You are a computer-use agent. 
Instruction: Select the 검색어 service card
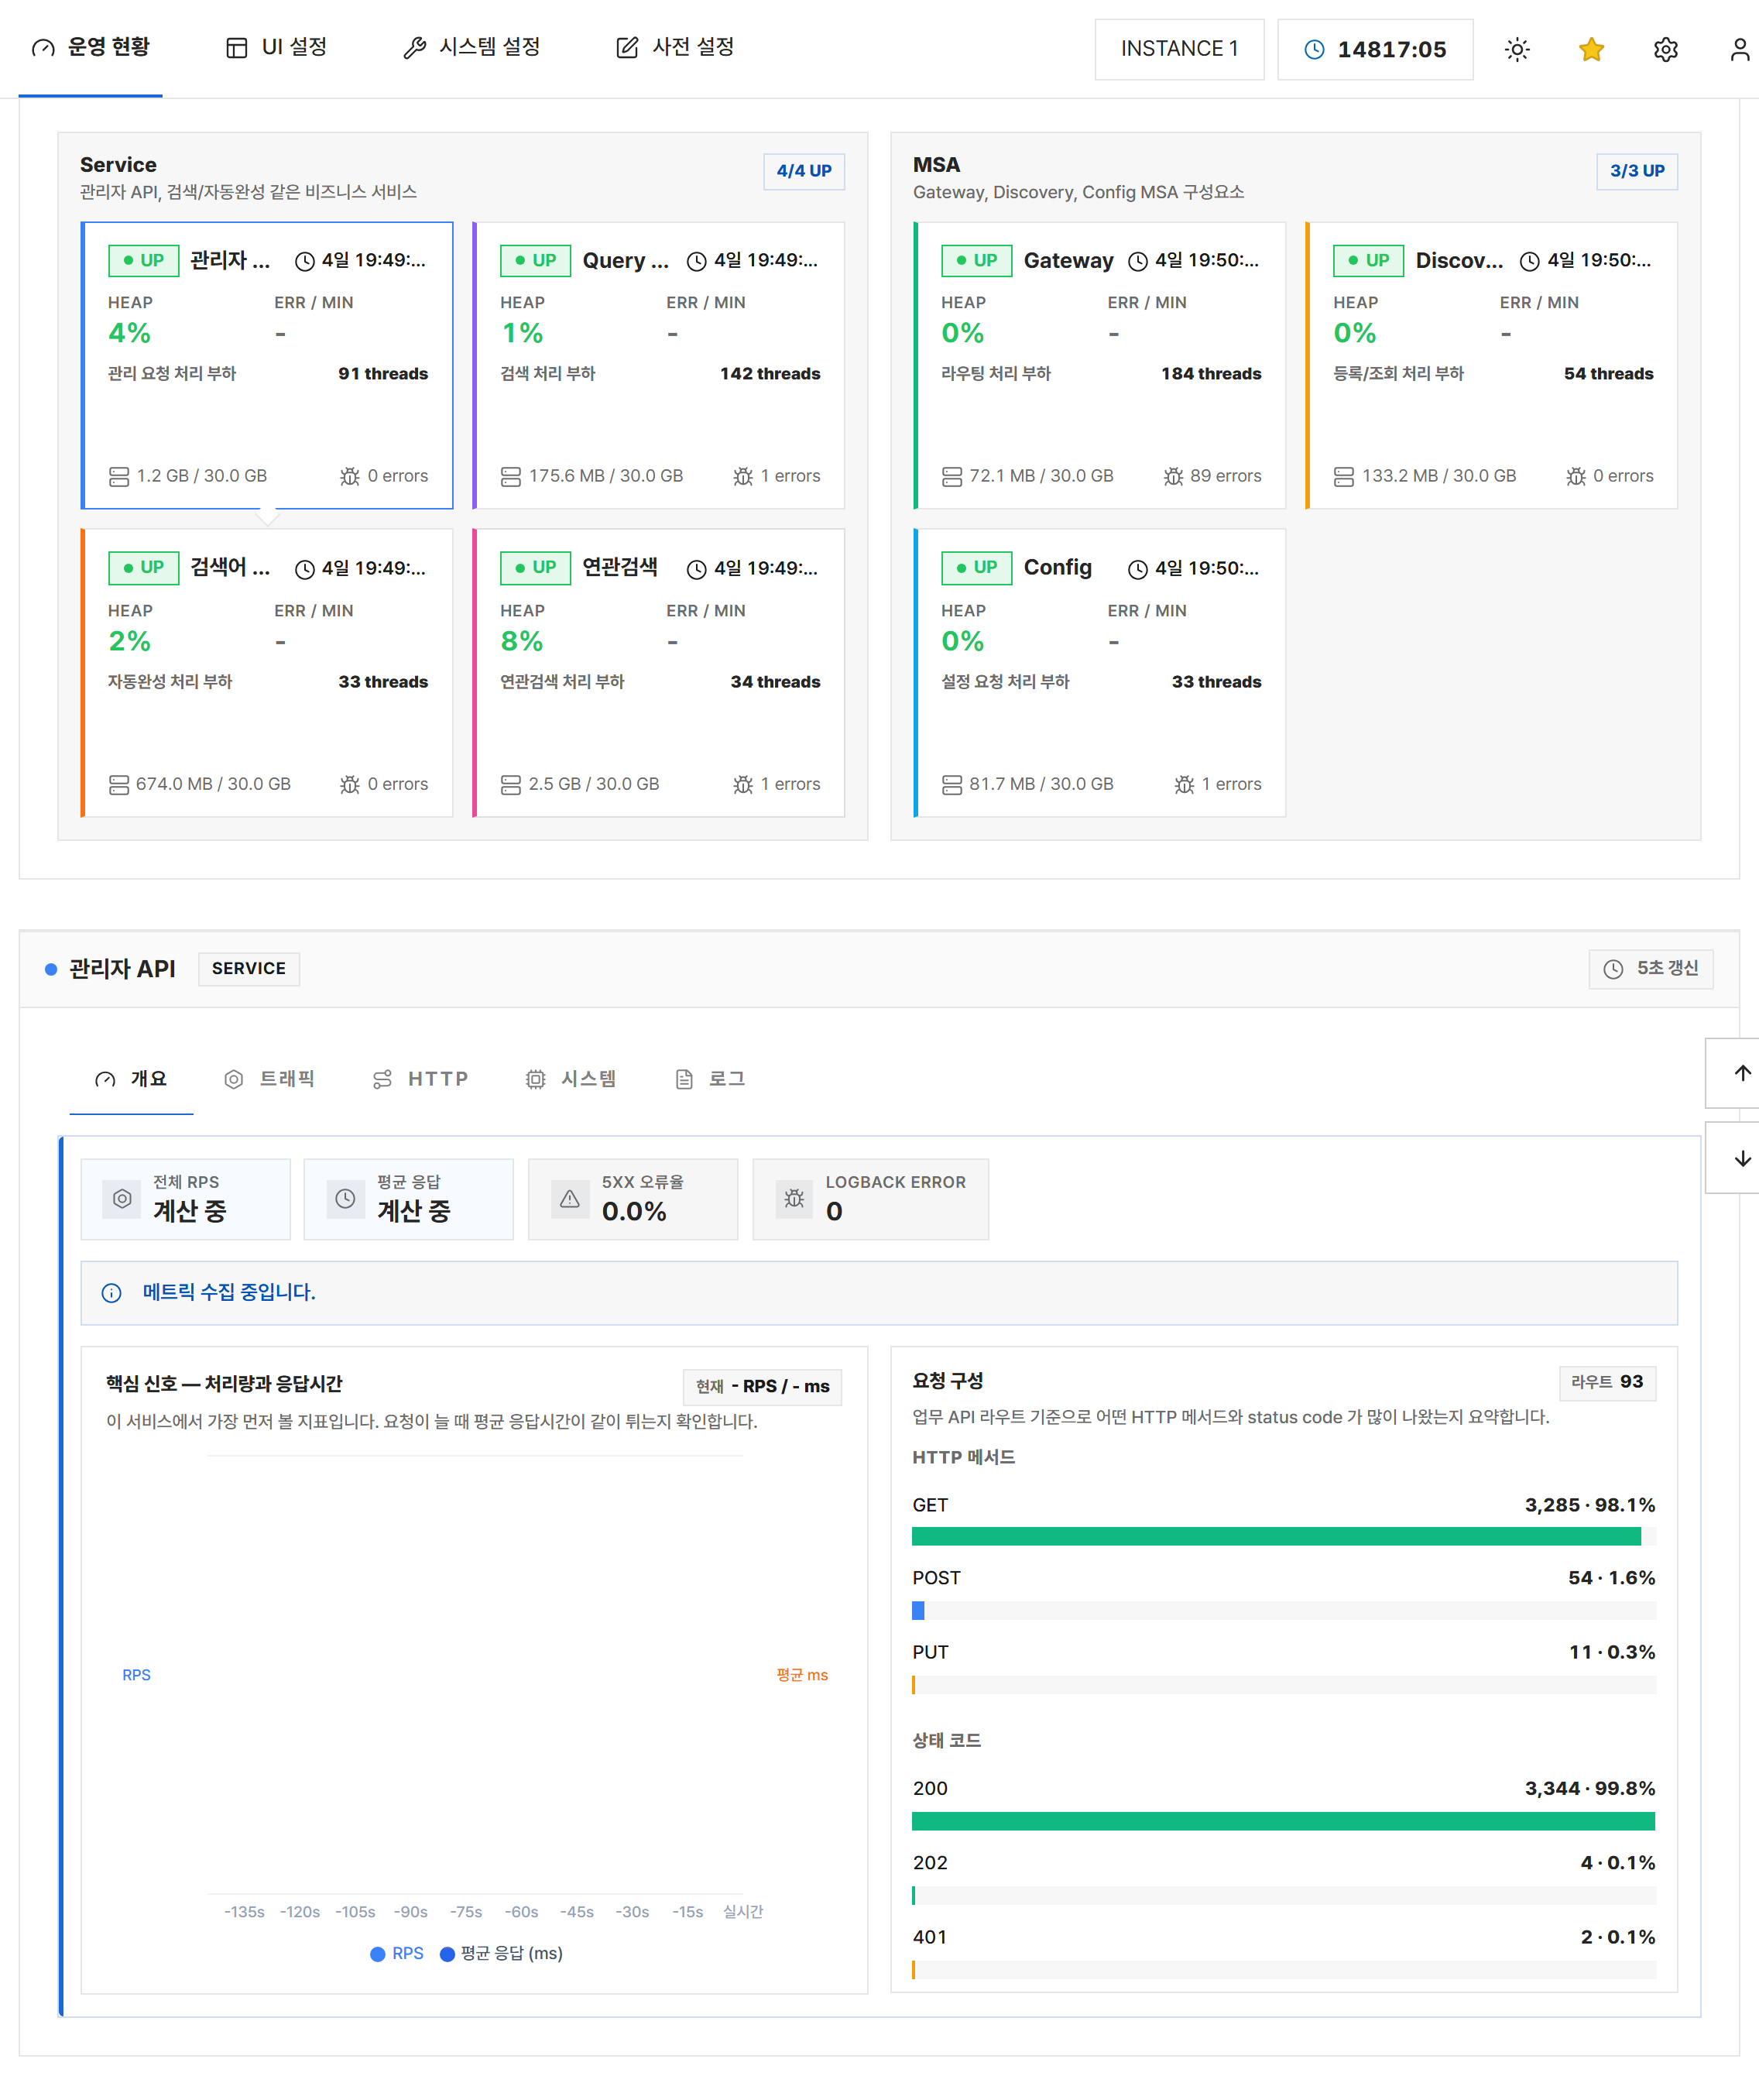(267, 673)
